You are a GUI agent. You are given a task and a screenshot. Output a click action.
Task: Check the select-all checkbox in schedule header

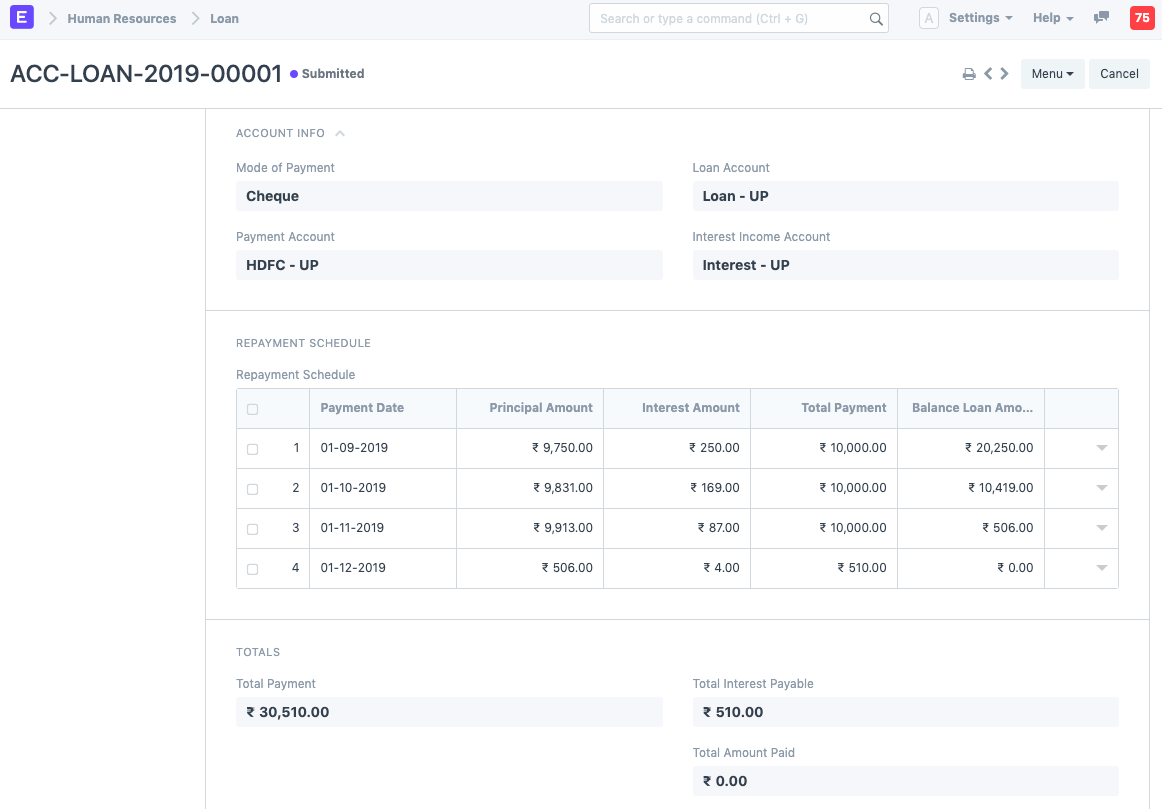[x=252, y=408]
